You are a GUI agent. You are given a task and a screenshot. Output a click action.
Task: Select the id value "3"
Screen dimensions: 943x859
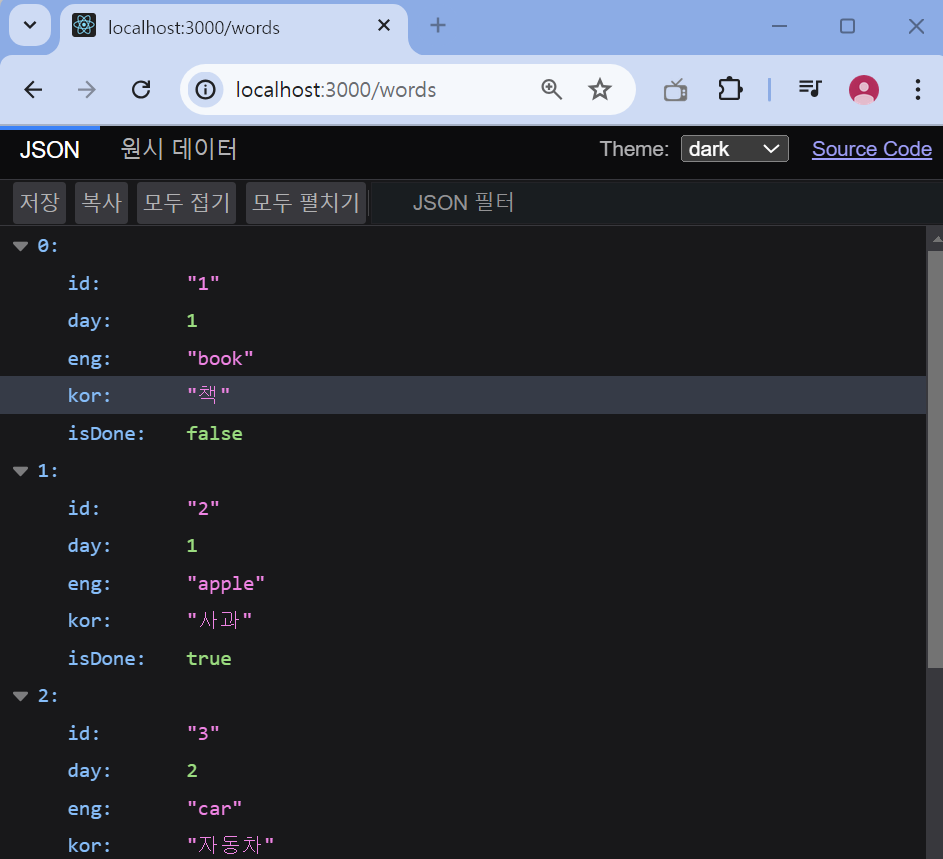[203, 733]
